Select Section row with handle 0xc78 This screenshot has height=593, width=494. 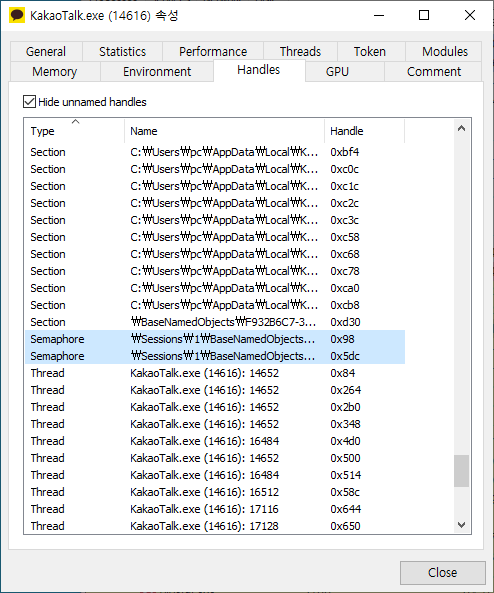coord(215,271)
